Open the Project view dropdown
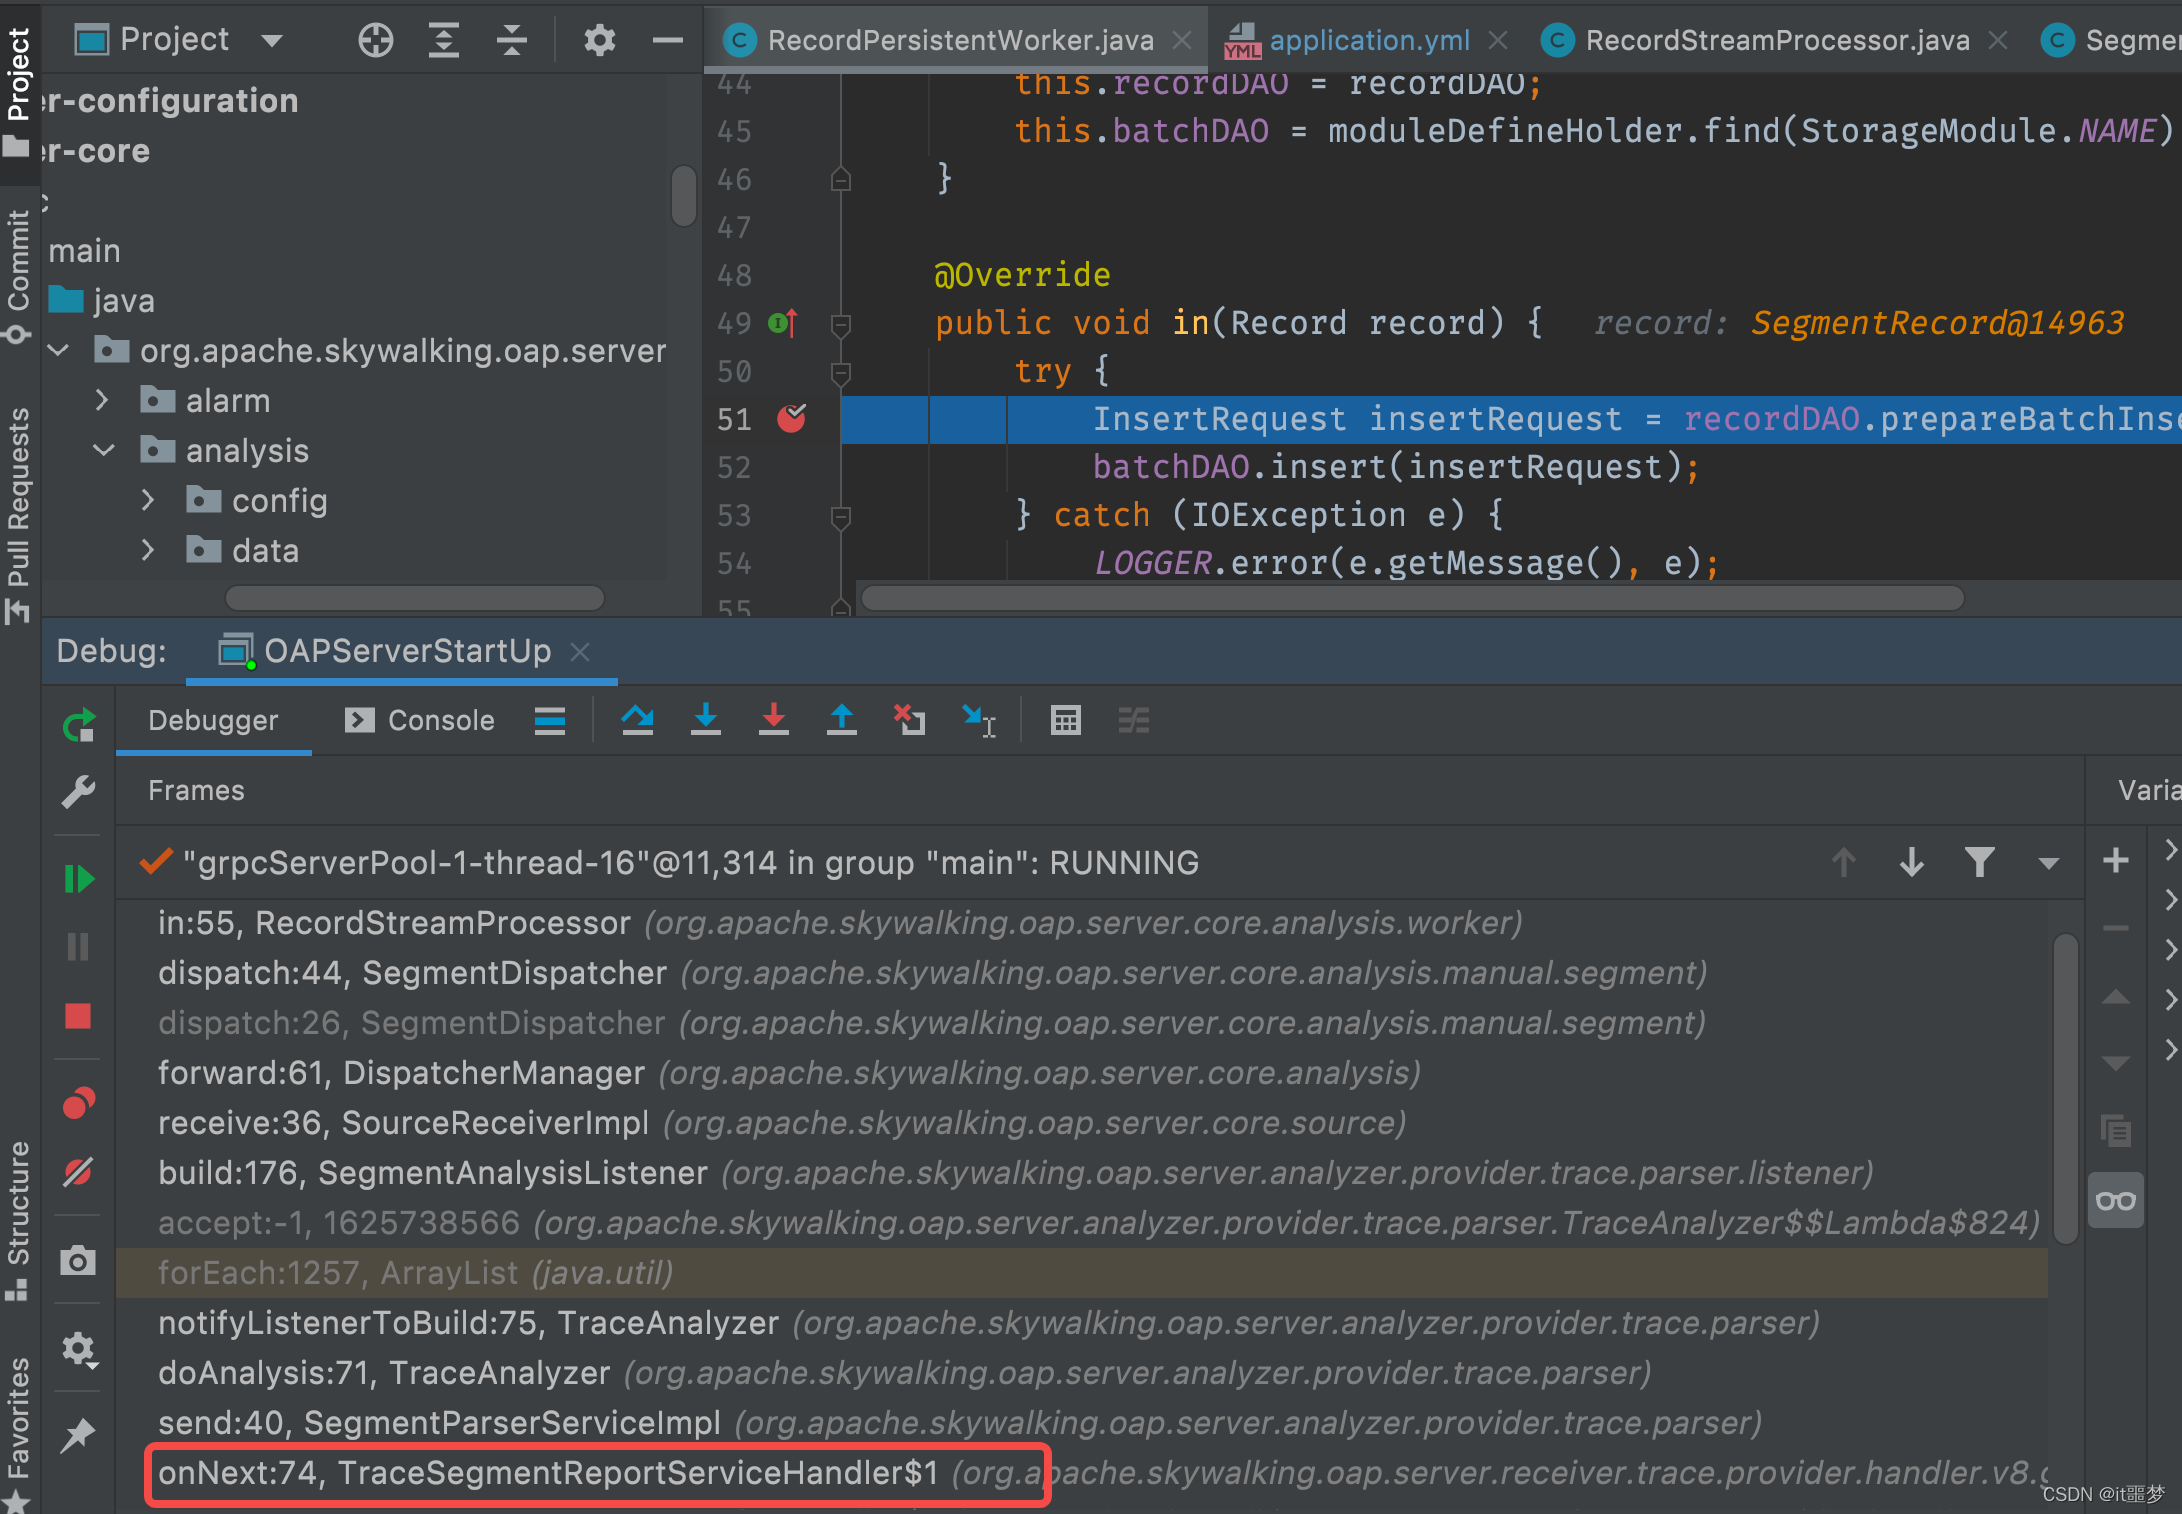The image size is (2182, 1514). point(272,40)
